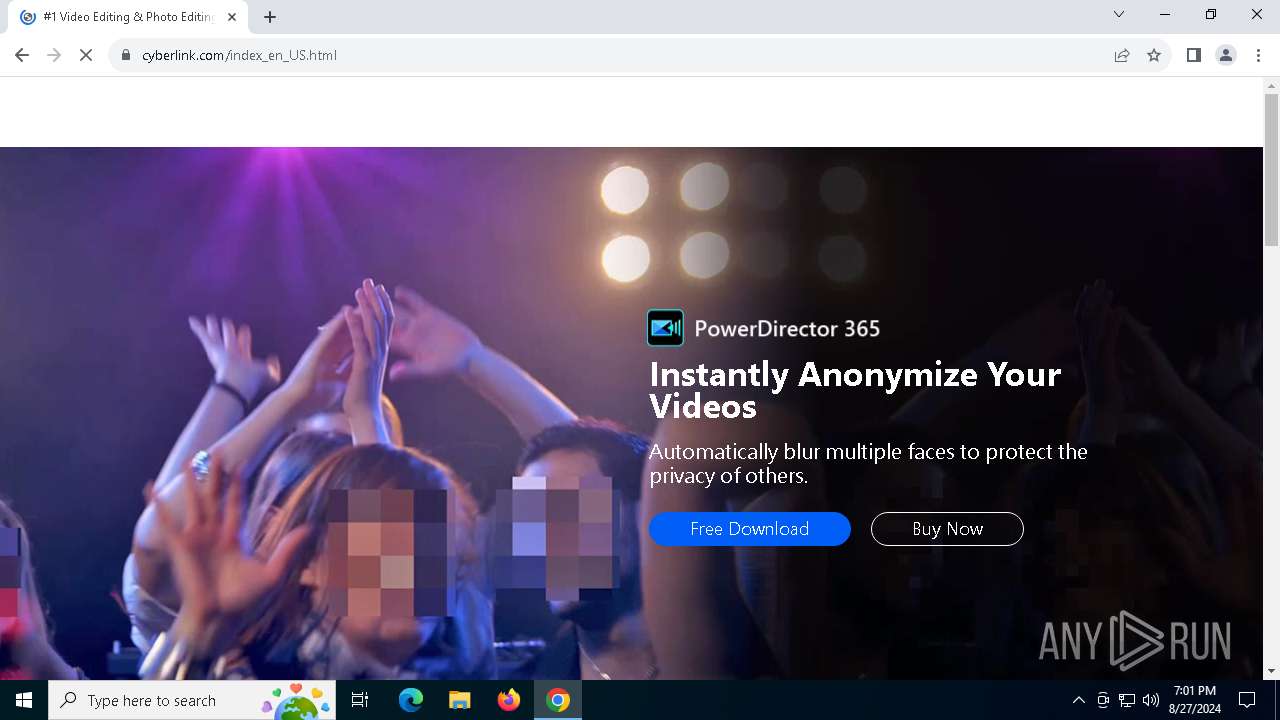
Task: Open Task View on the taskbar
Action: tap(360, 700)
